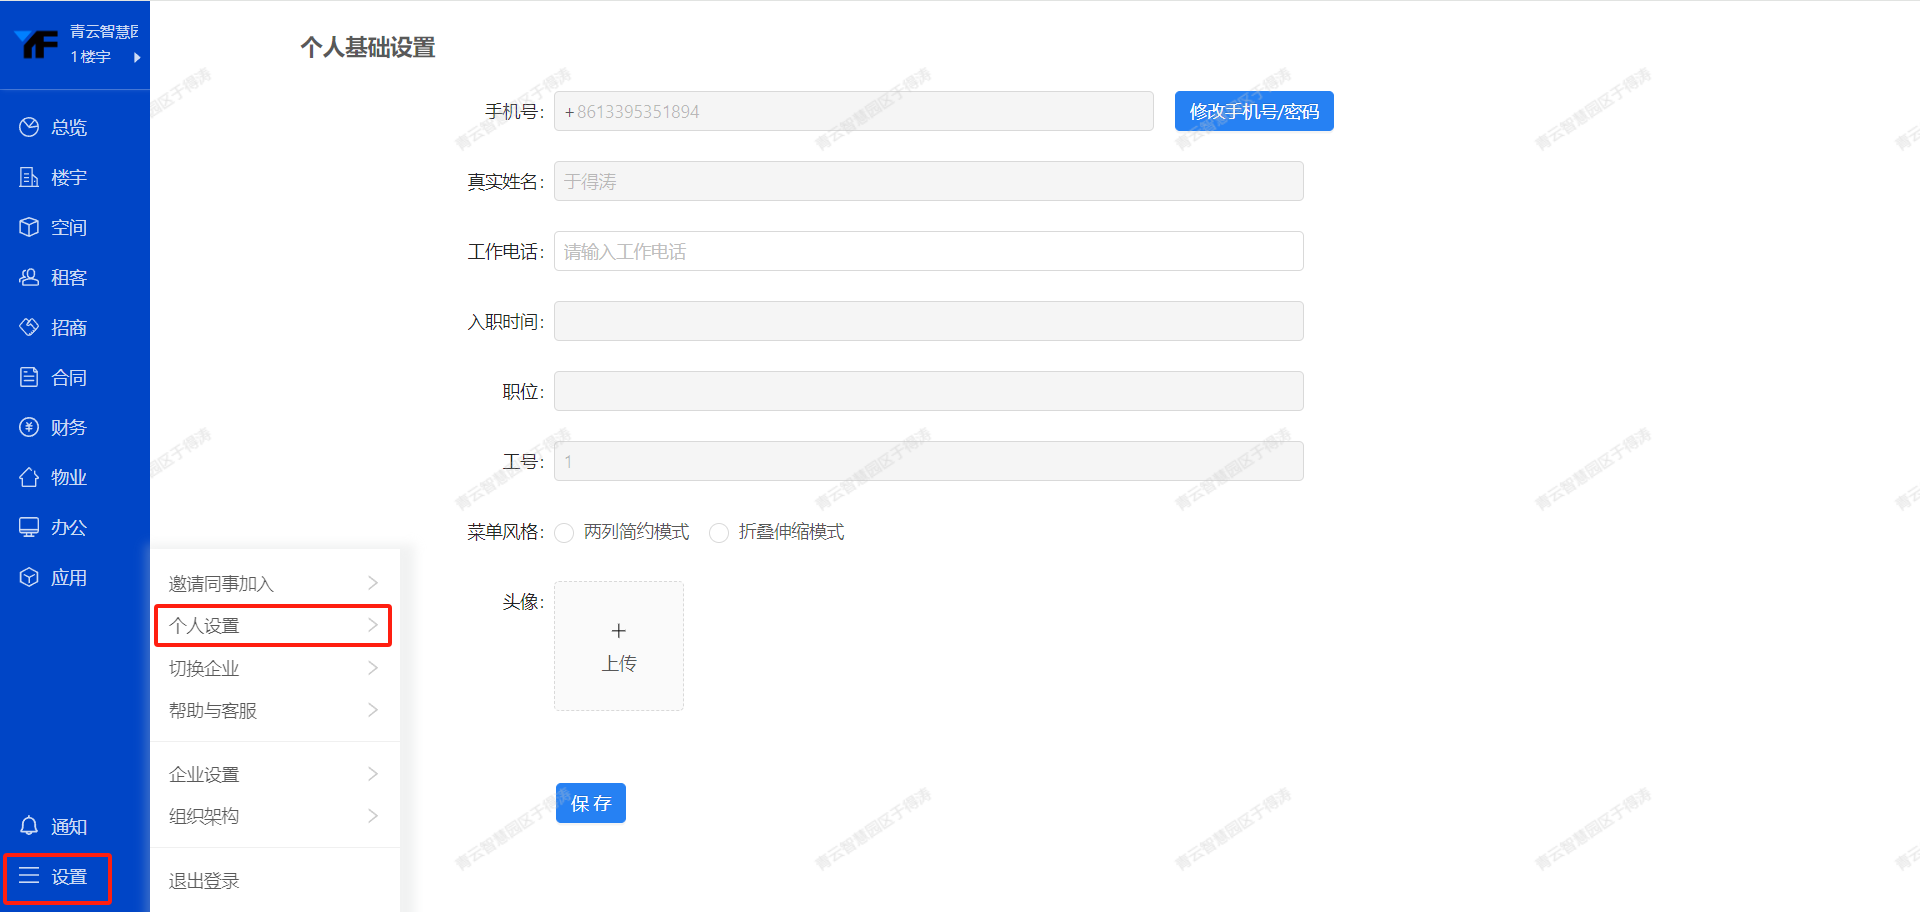Image resolution: width=1920 pixels, height=912 pixels.
Task: Click the 修改手机号/密码 button
Action: [x=1254, y=111]
